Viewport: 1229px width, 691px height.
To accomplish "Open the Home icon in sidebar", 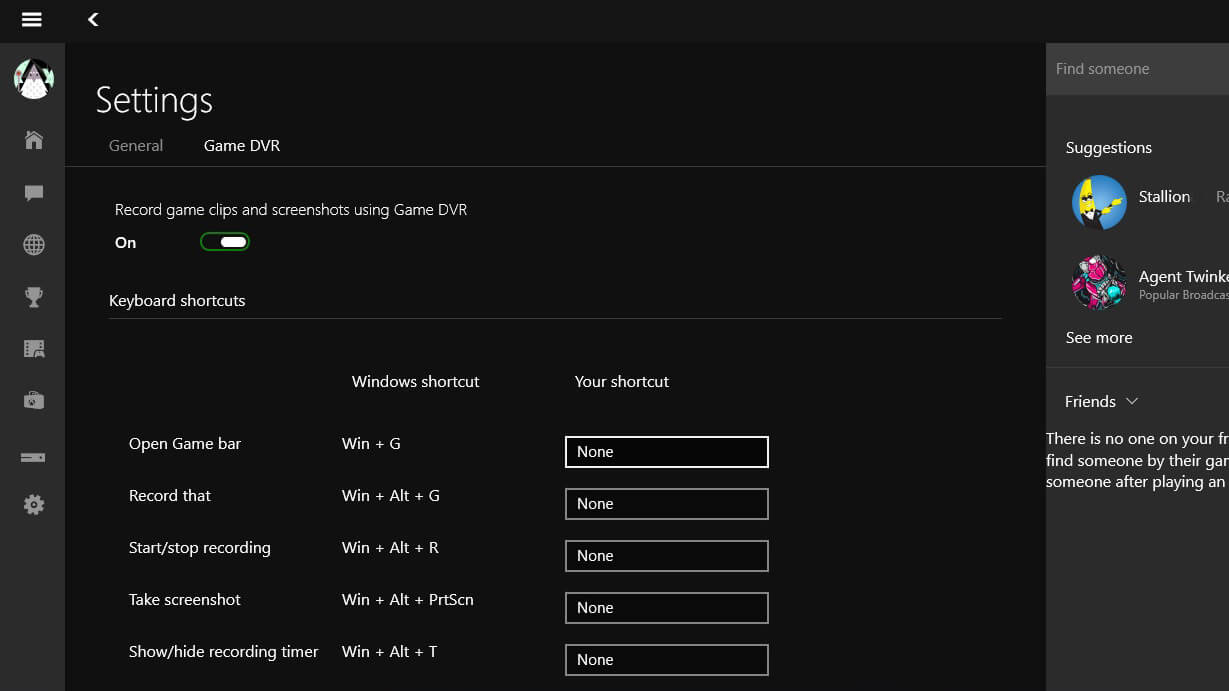I will (33, 139).
